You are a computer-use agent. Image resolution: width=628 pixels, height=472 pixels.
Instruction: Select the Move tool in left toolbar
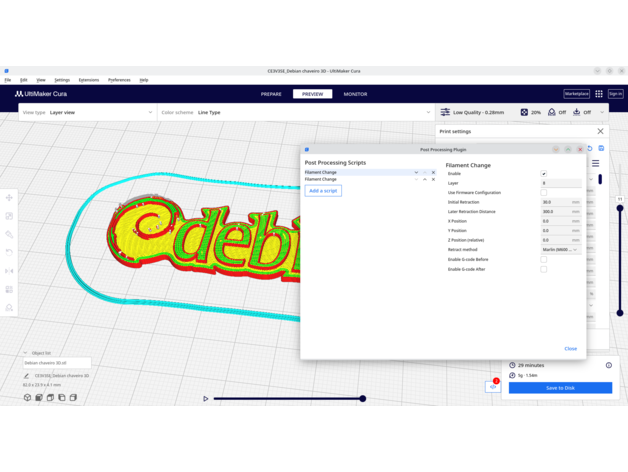click(x=9, y=198)
